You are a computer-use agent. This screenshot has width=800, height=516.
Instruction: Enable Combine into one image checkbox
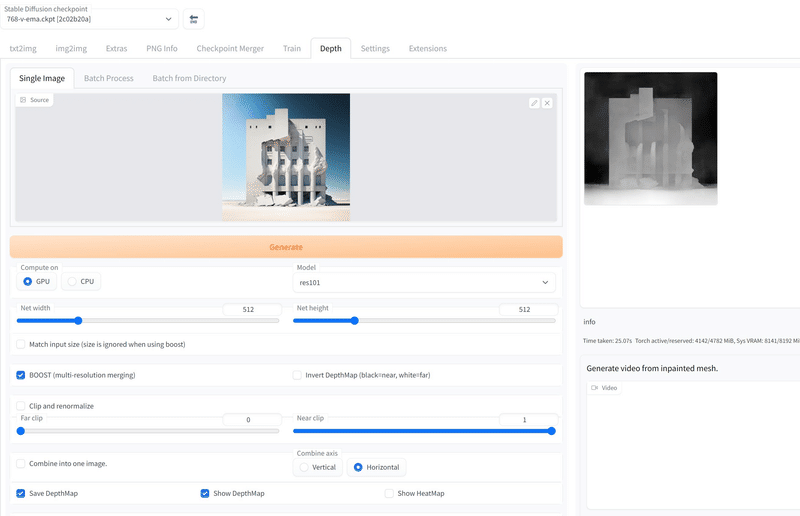click(x=20, y=463)
